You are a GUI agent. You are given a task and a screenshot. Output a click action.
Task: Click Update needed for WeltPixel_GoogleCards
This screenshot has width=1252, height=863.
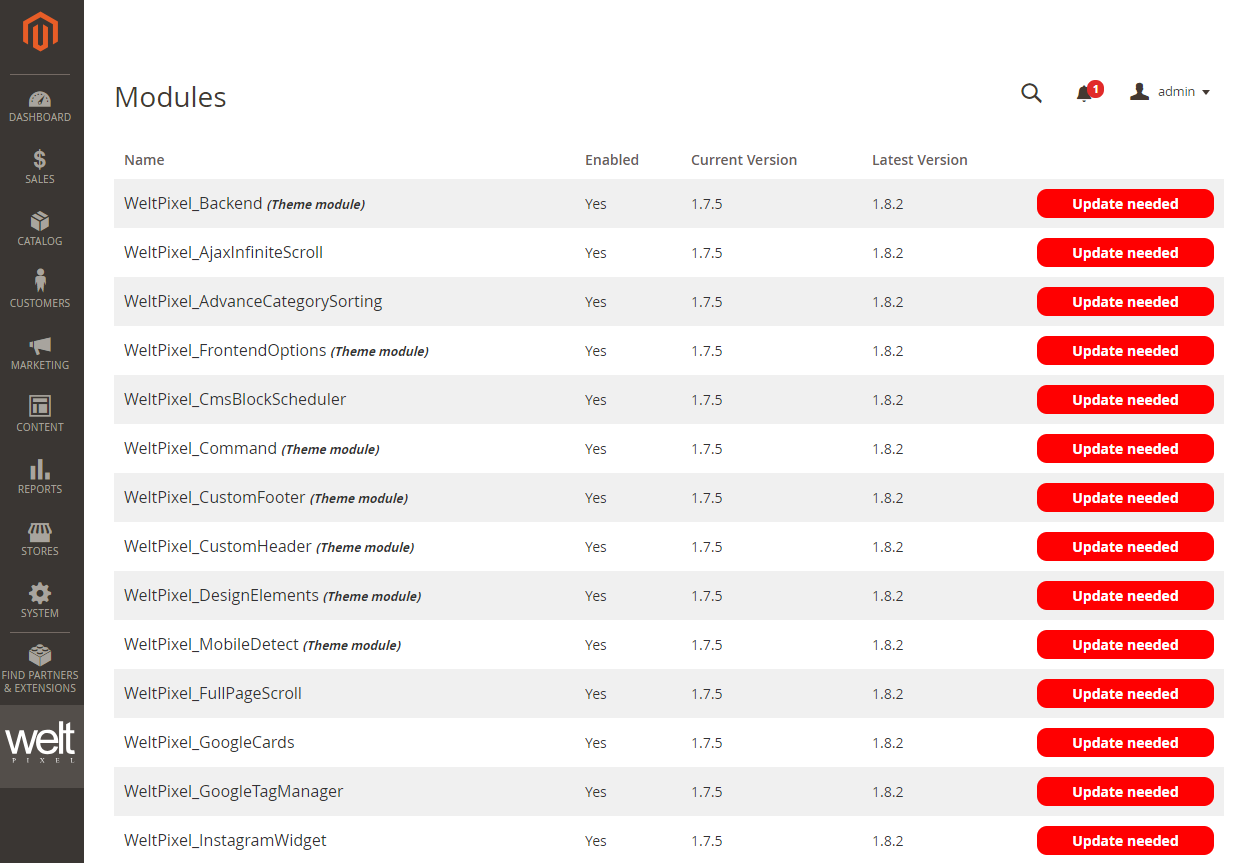pyautogui.click(x=1125, y=743)
